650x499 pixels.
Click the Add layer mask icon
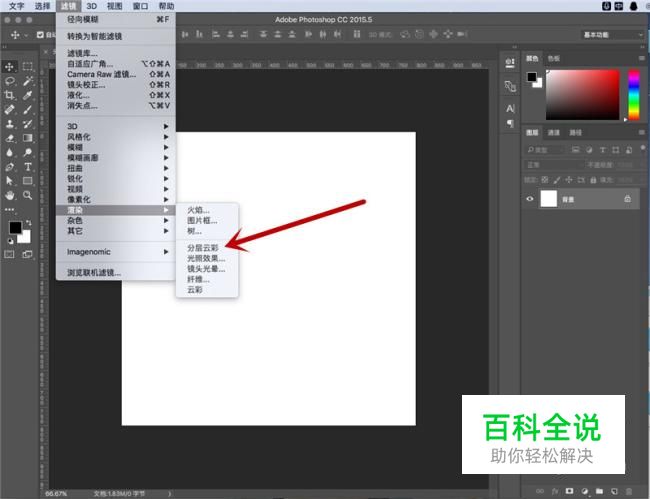pyautogui.click(x=570, y=491)
